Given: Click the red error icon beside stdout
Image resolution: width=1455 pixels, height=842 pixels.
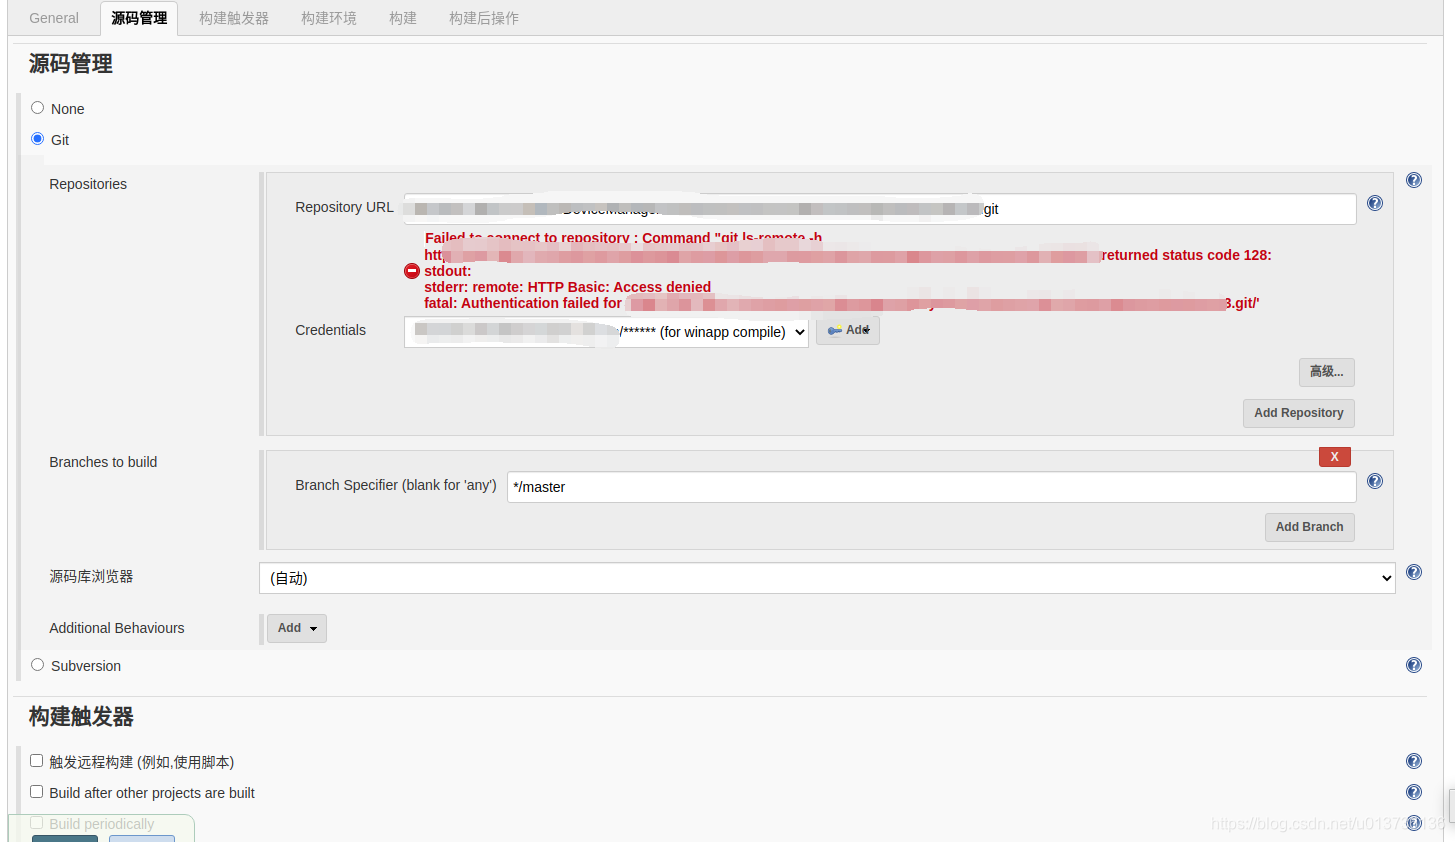Looking at the screenshot, I should point(411,271).
